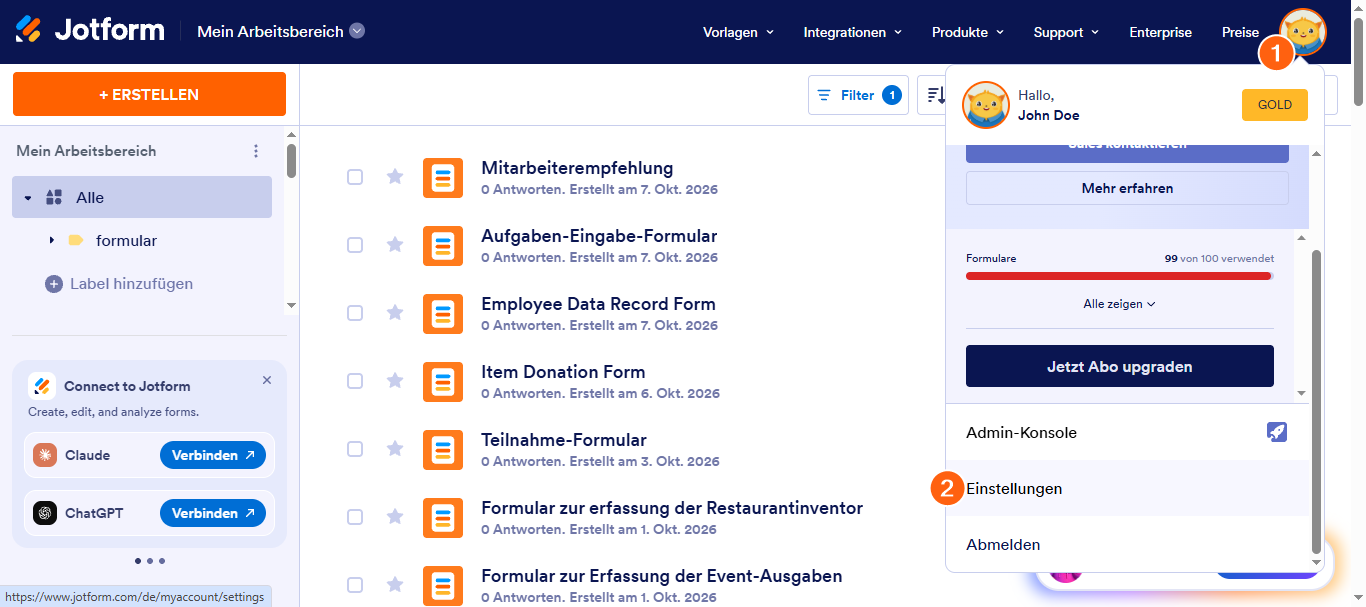
Task: Click Verbinden next to ChatGPT
Action: [x=213, y=513]
